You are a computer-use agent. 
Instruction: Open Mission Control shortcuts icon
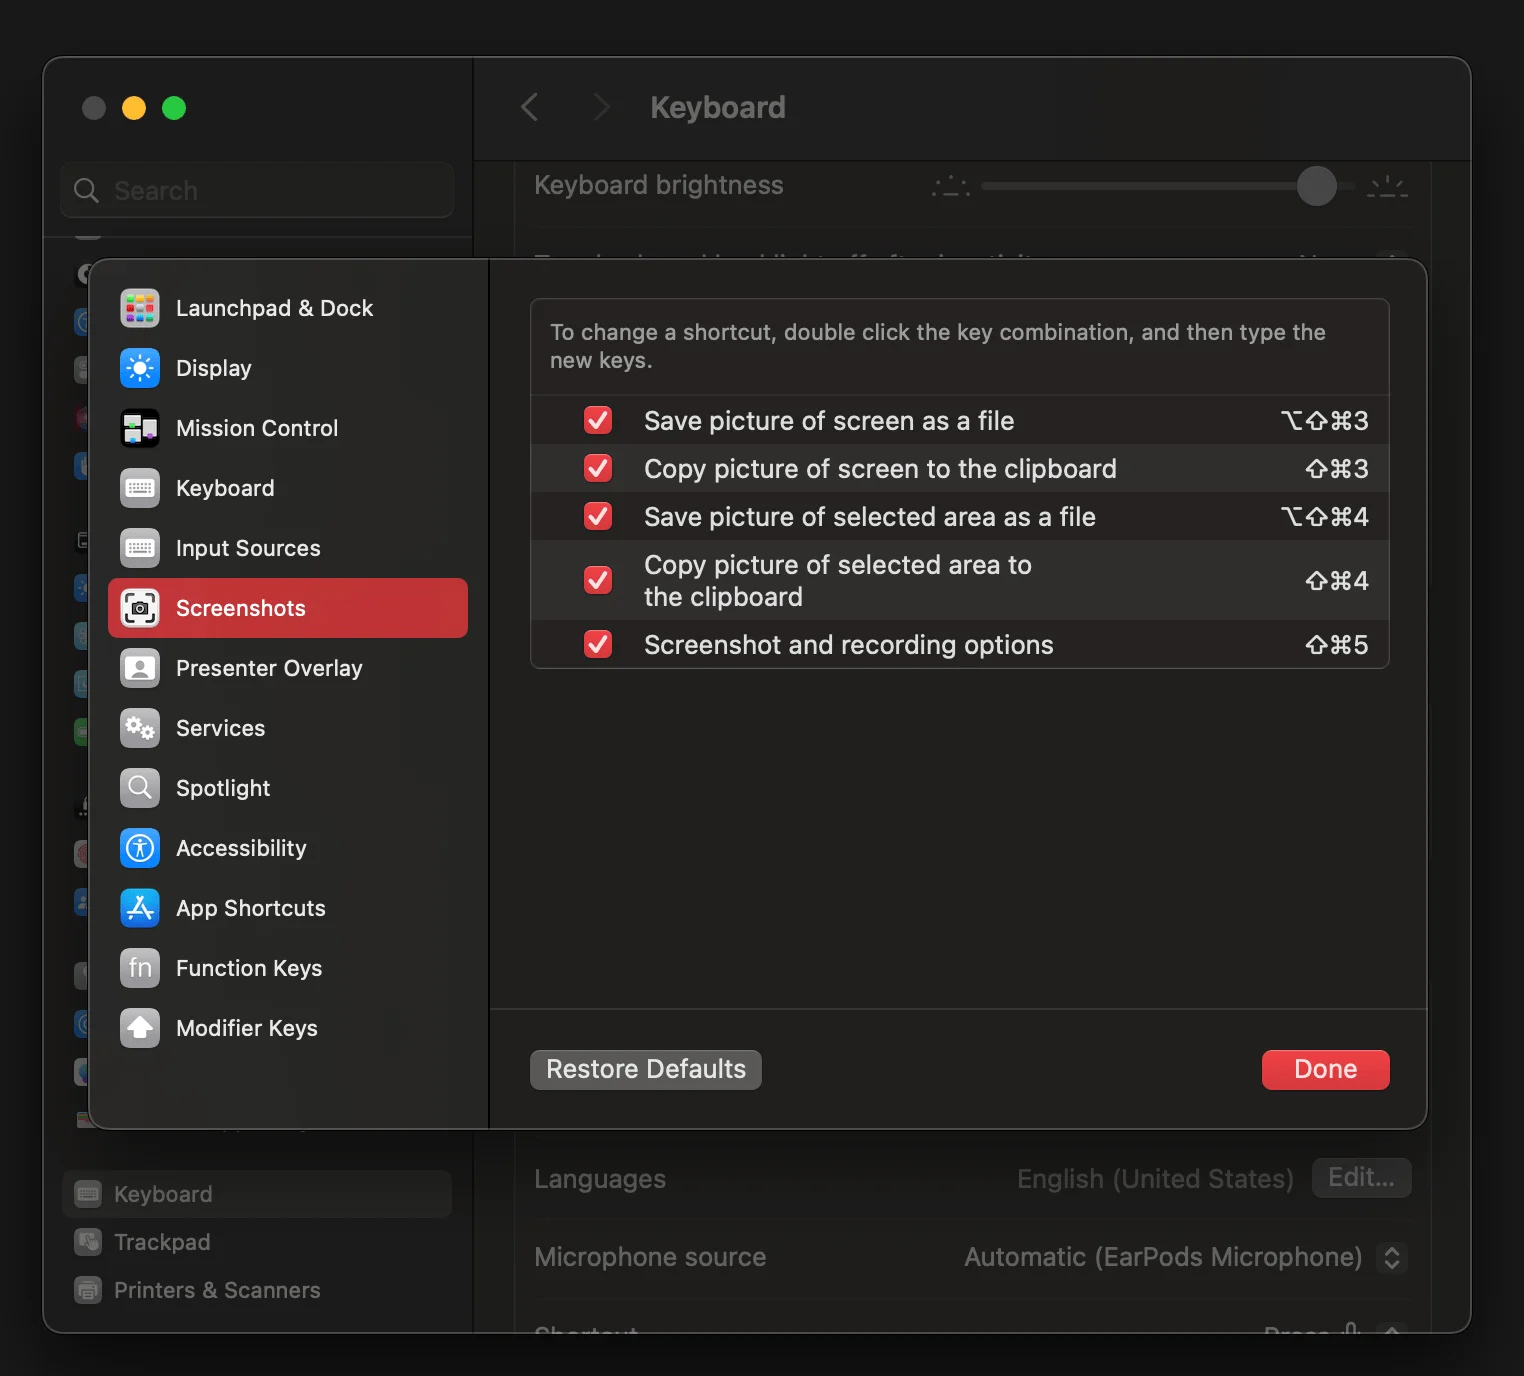[x=140, y=428]
